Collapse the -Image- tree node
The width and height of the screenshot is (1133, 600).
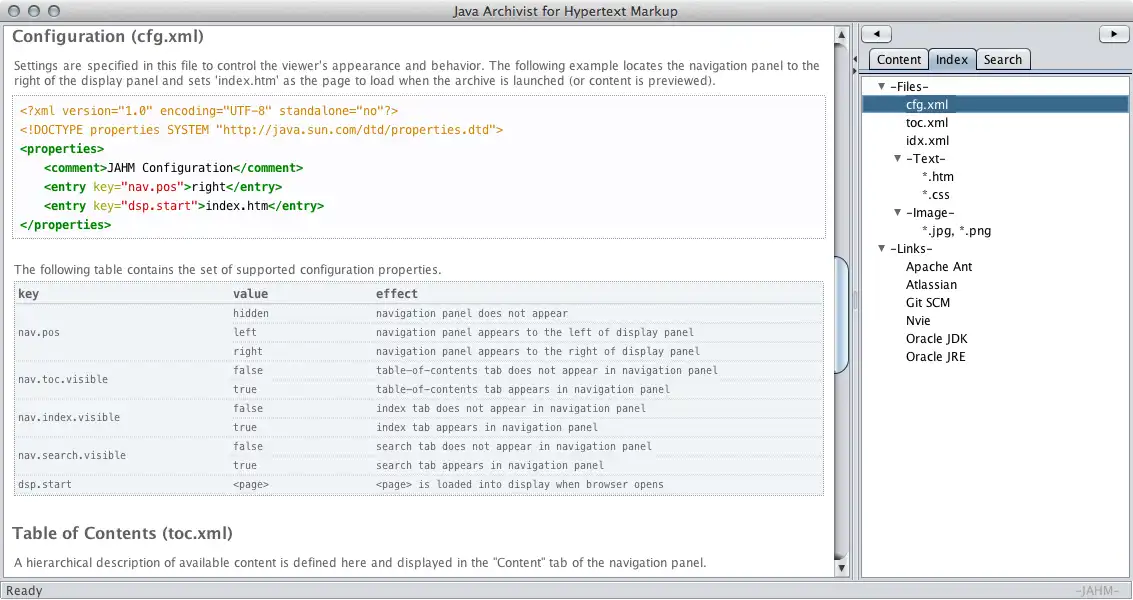898,213
